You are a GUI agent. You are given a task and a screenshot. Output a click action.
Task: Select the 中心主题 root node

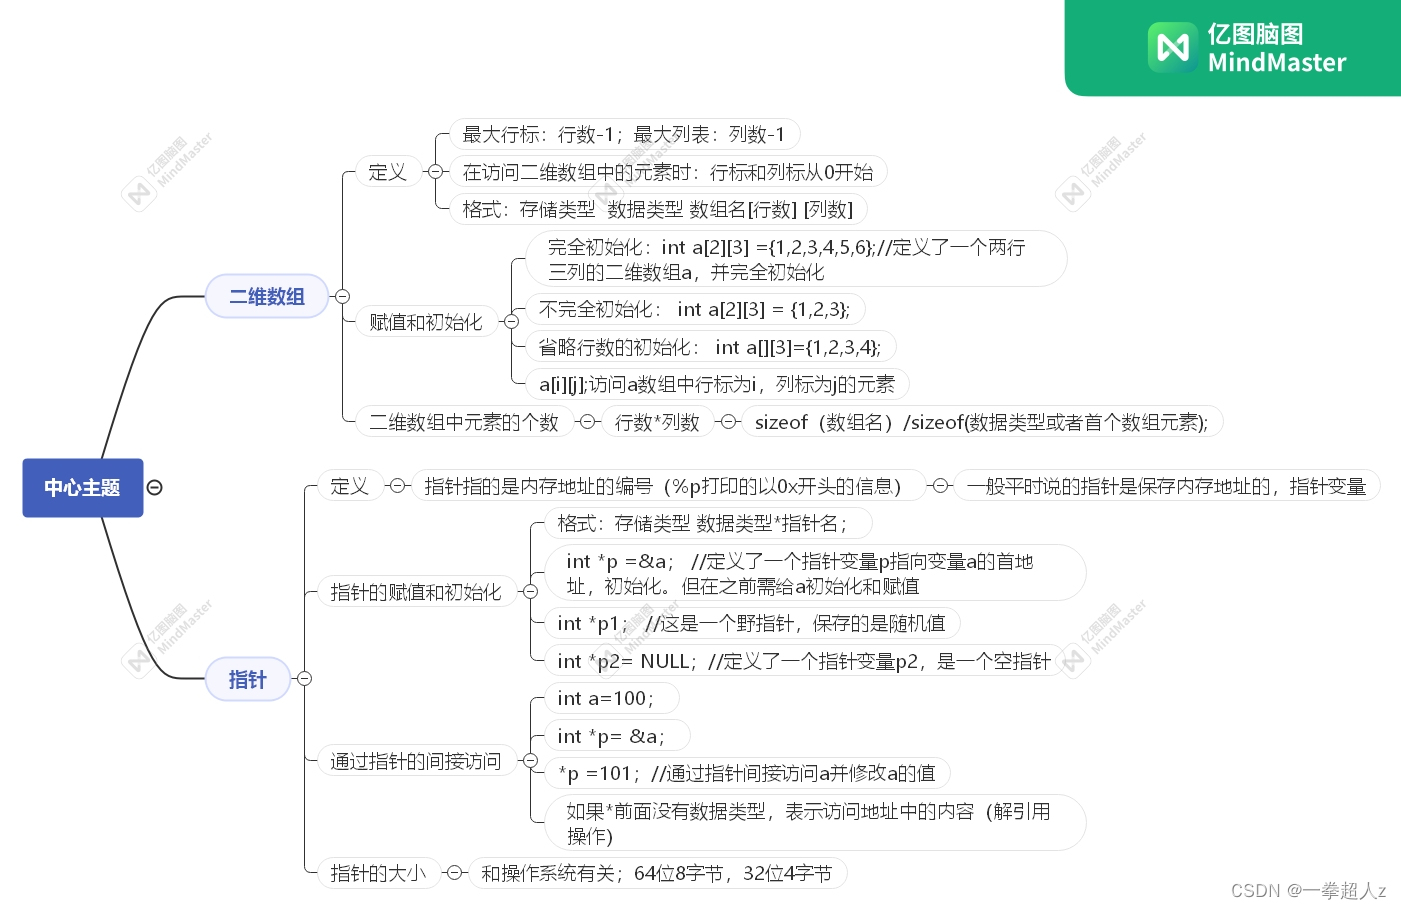(83, 488)
